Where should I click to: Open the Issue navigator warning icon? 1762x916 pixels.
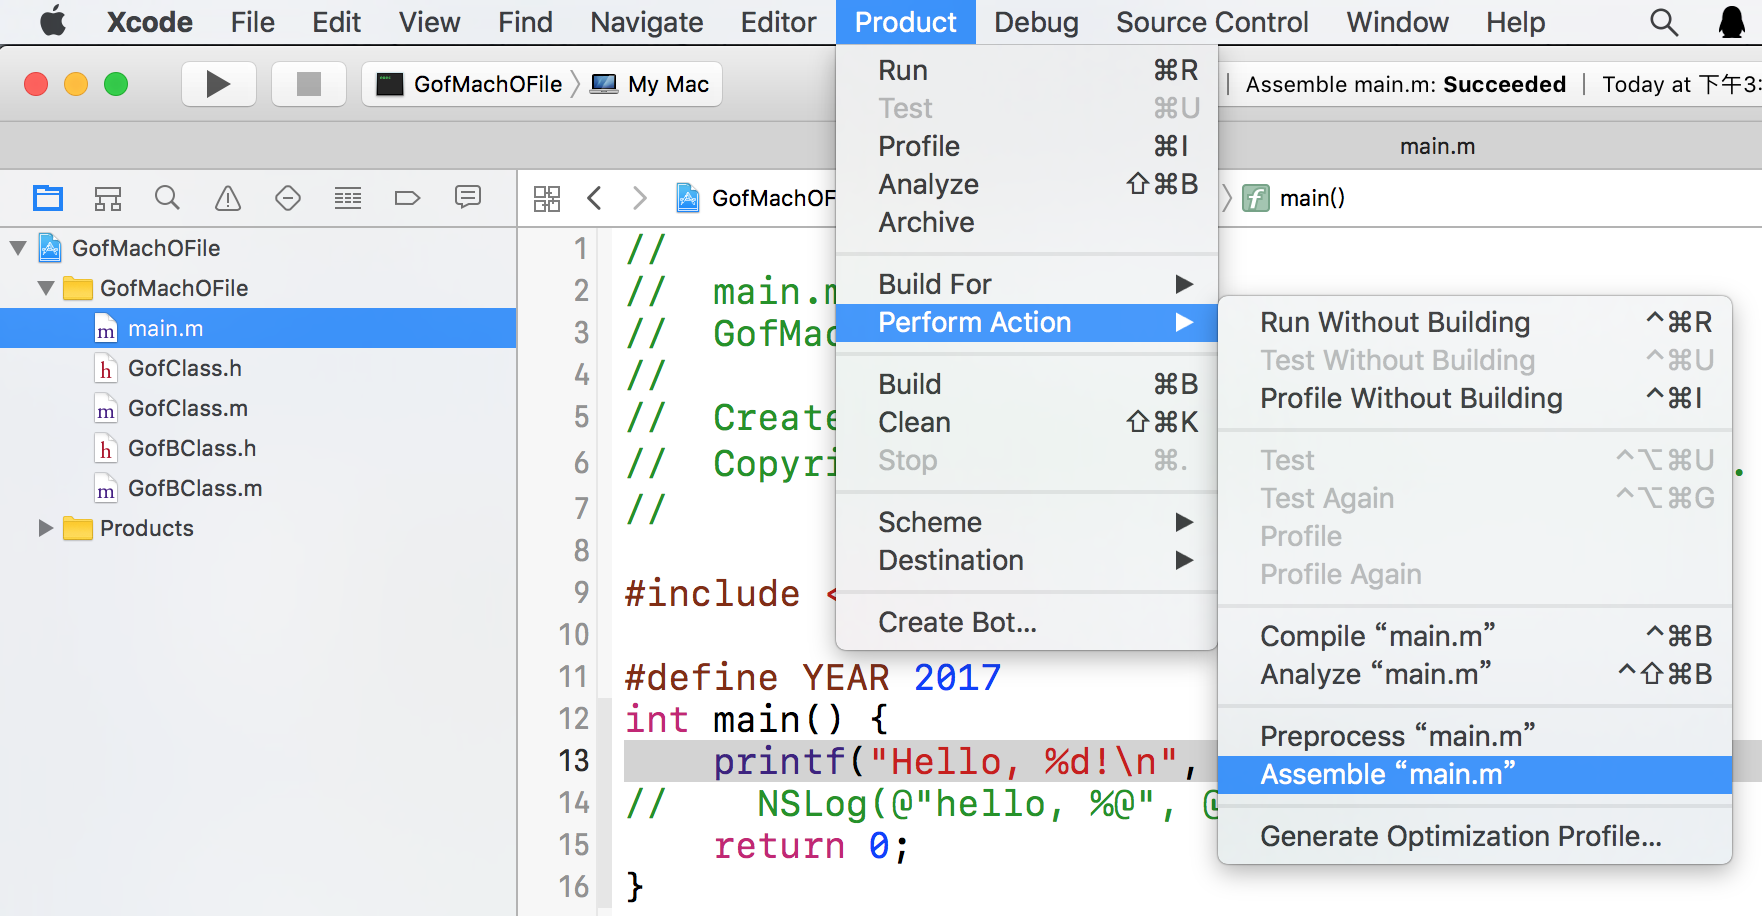(x=228, y=198)
